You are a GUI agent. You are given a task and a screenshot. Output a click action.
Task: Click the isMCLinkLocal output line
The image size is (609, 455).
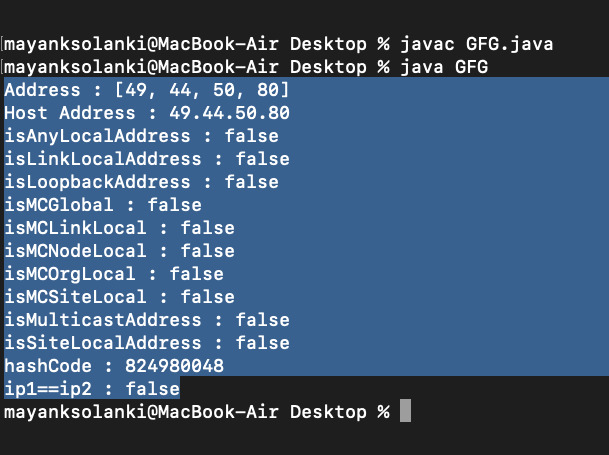tap(119, 228)
